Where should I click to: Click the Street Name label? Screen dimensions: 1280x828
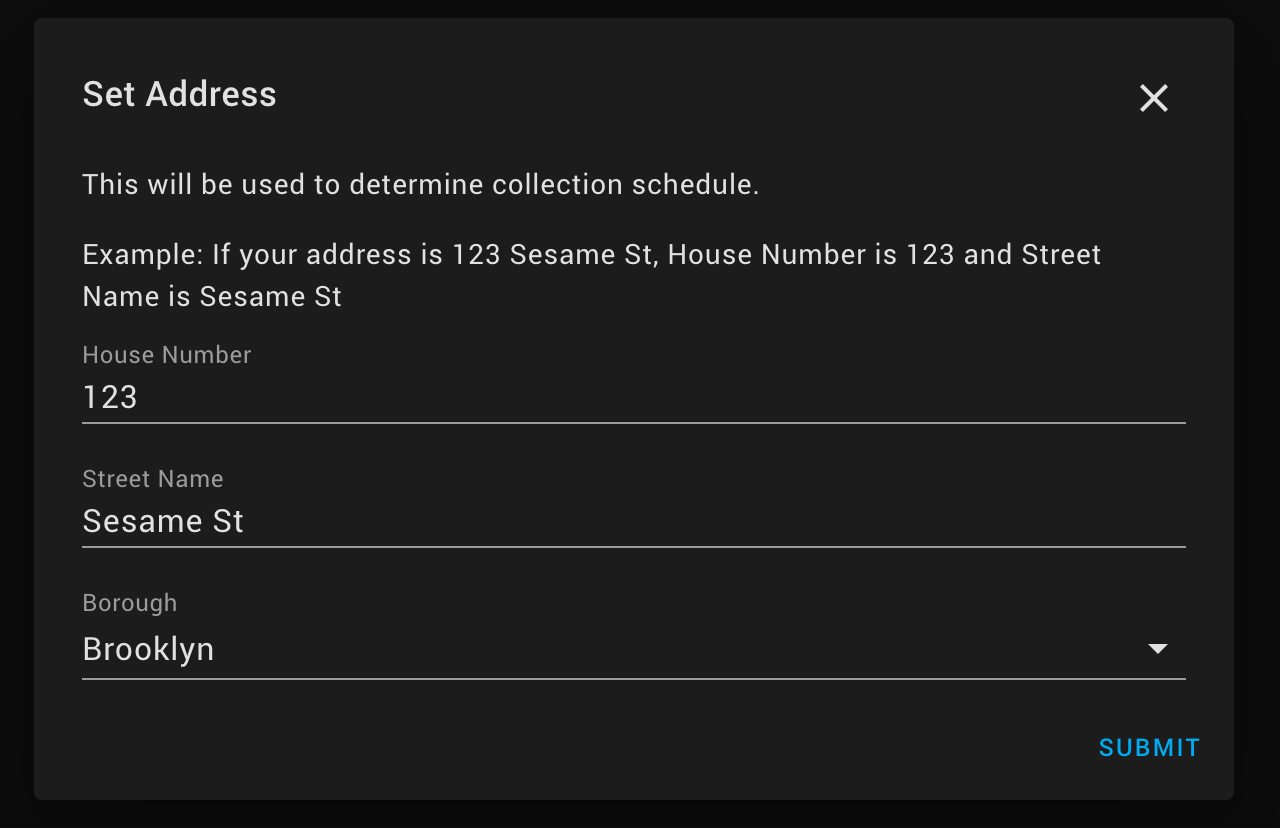coord(152,479)
